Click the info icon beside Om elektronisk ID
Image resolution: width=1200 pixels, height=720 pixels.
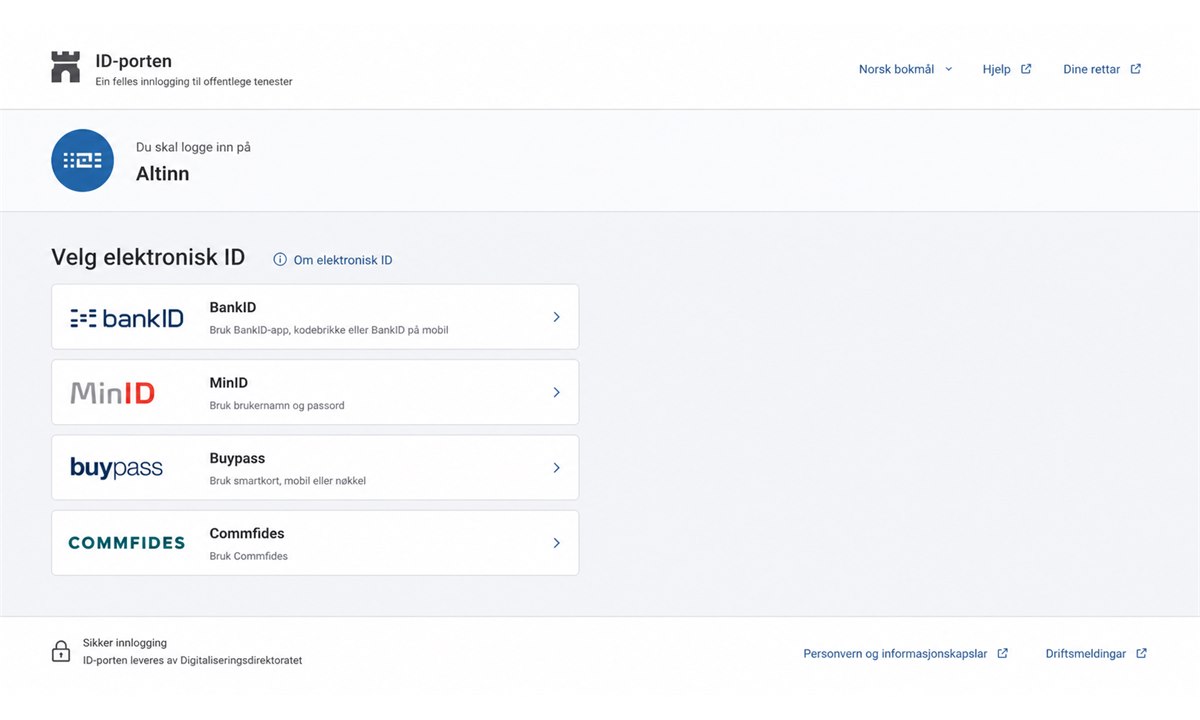pyautogui.click(x=280, y=260)
